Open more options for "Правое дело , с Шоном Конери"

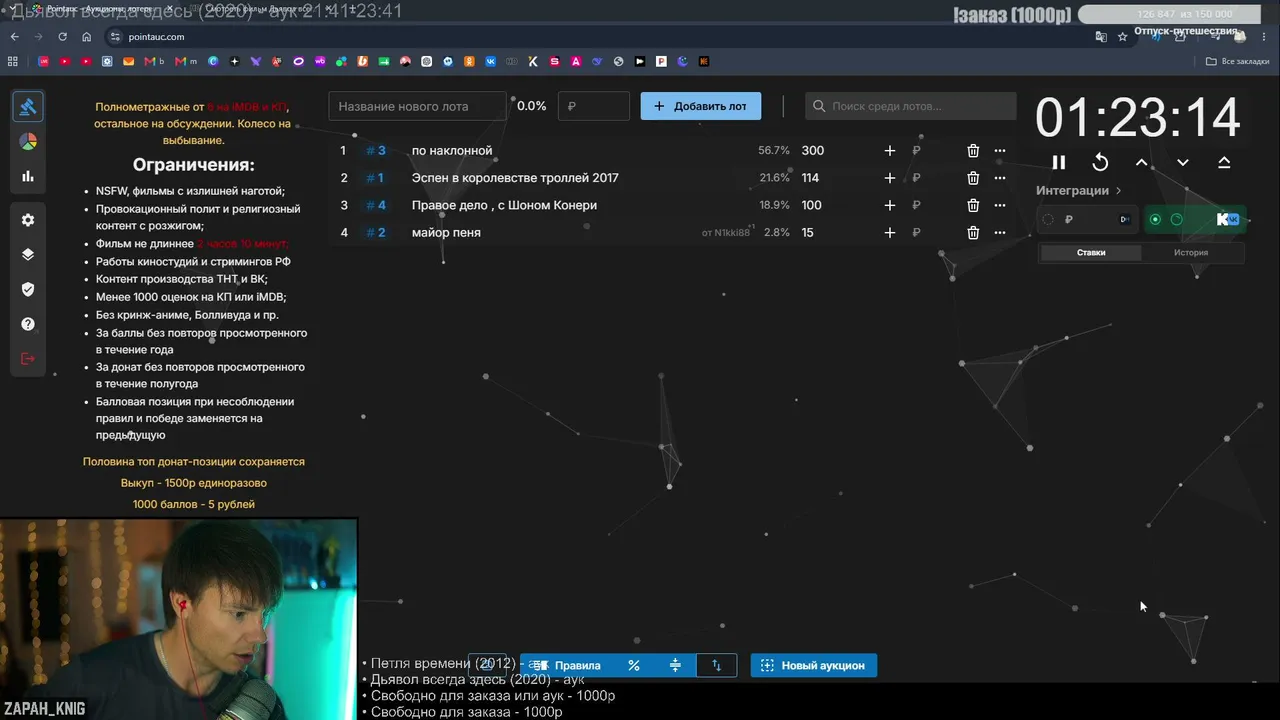click(x=1000, y=205)
